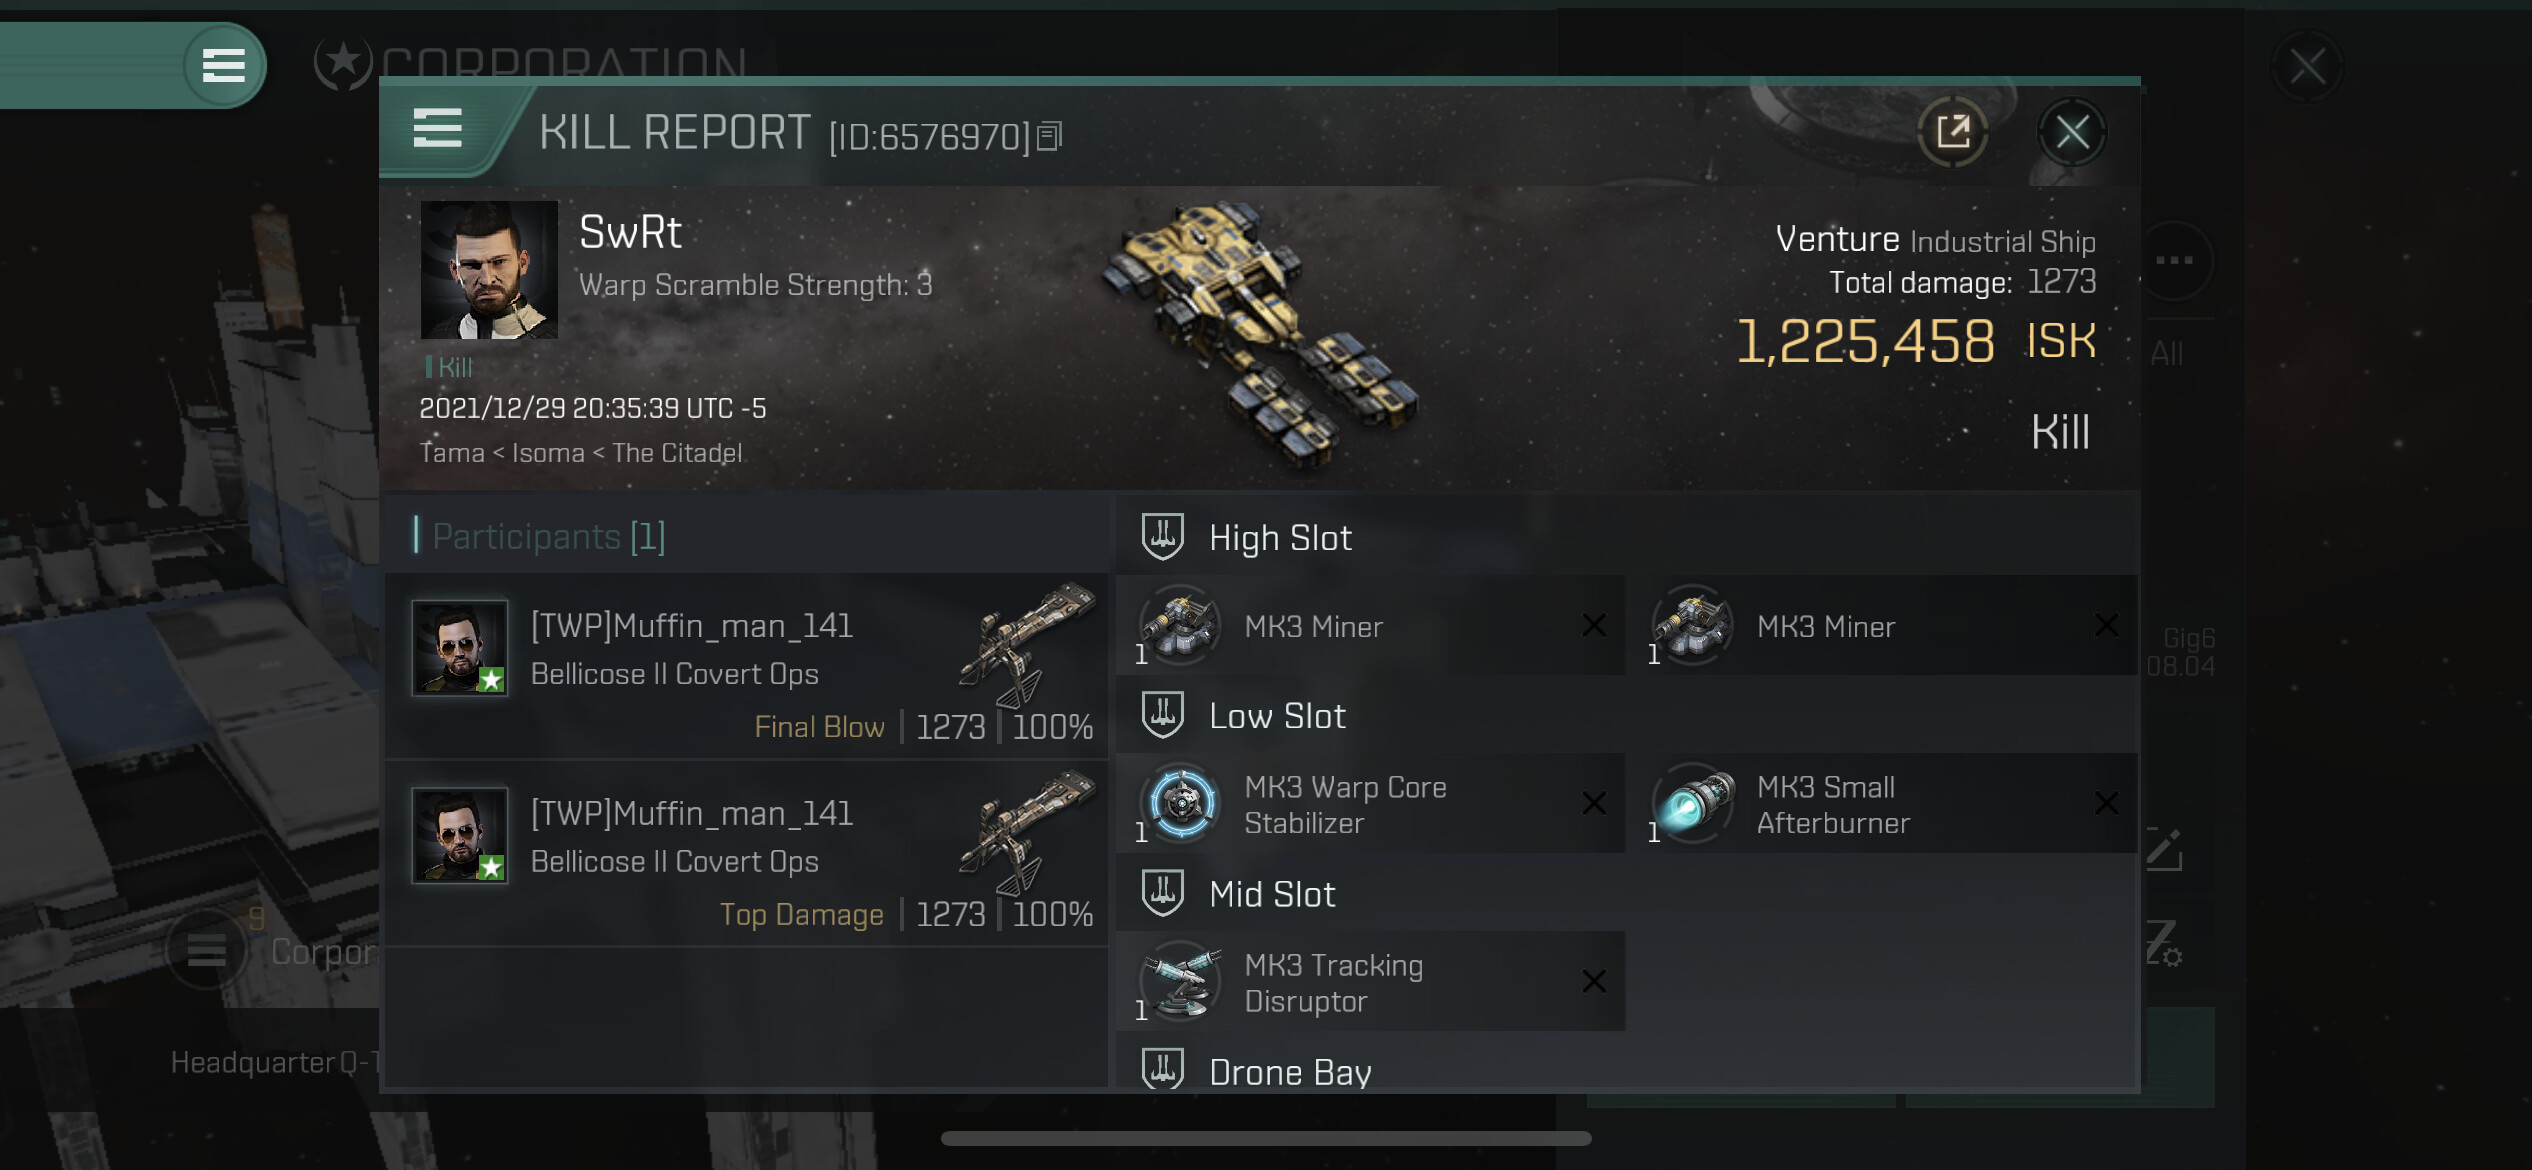This screenshot has width=2532, height=1170.
Task: Copy the kill report ID
Action: [1049, 136]
